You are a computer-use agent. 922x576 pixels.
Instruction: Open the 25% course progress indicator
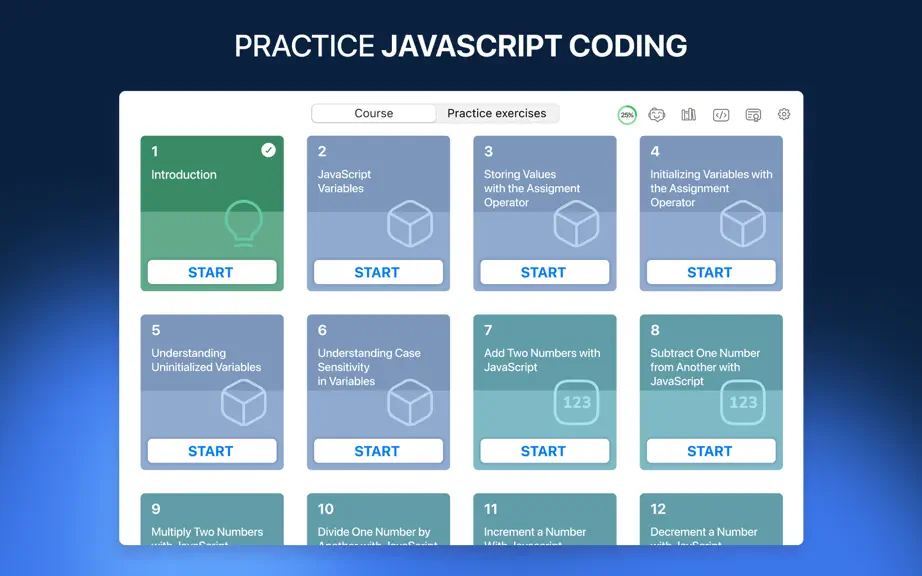tap(627, 115)
